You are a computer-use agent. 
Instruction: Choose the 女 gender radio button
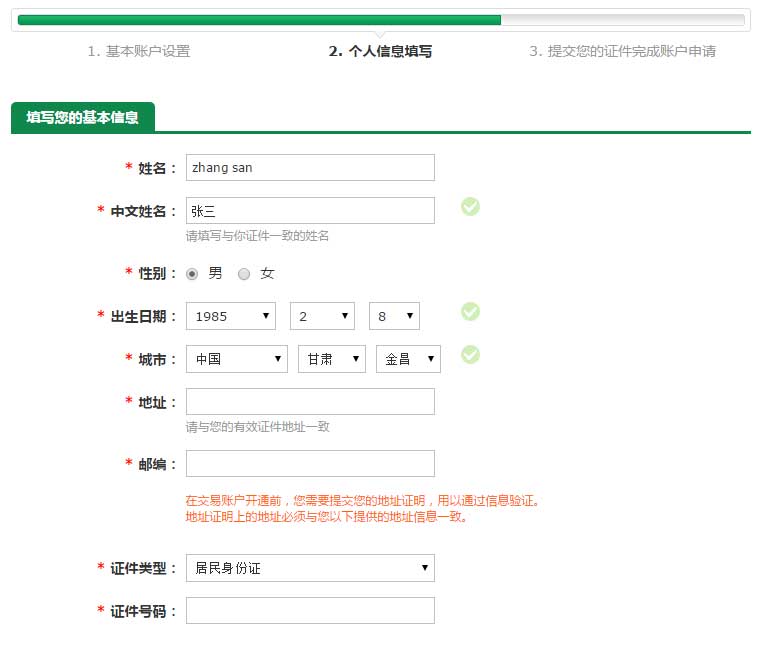point(244,274)
